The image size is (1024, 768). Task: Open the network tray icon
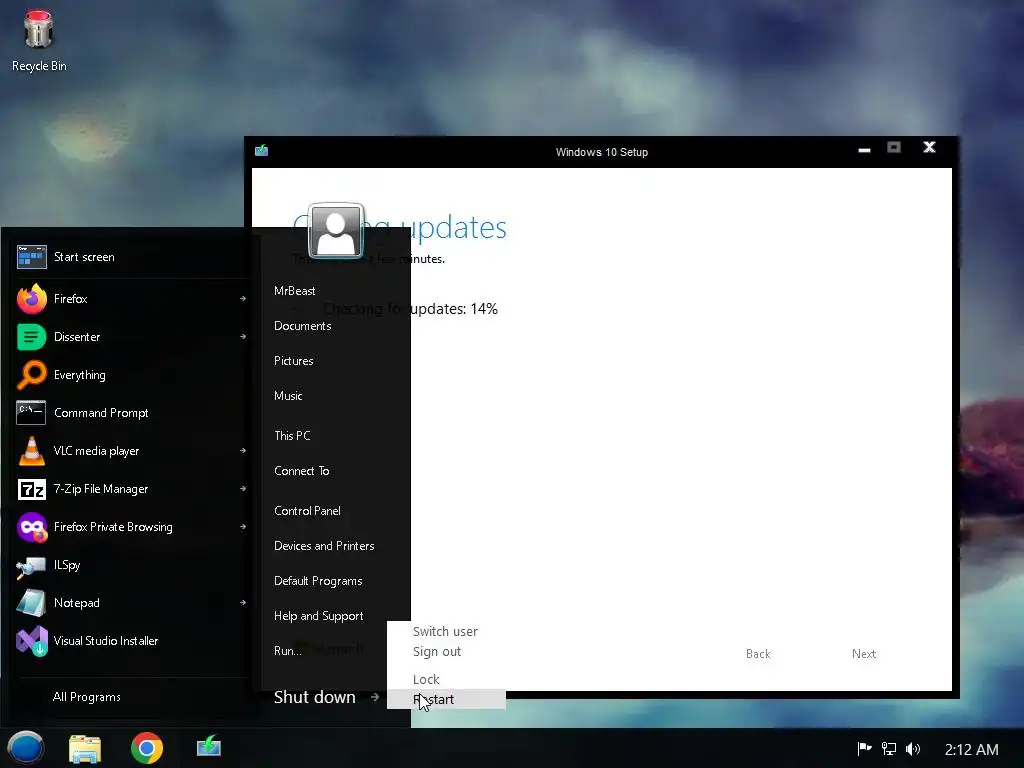point(889,749)
